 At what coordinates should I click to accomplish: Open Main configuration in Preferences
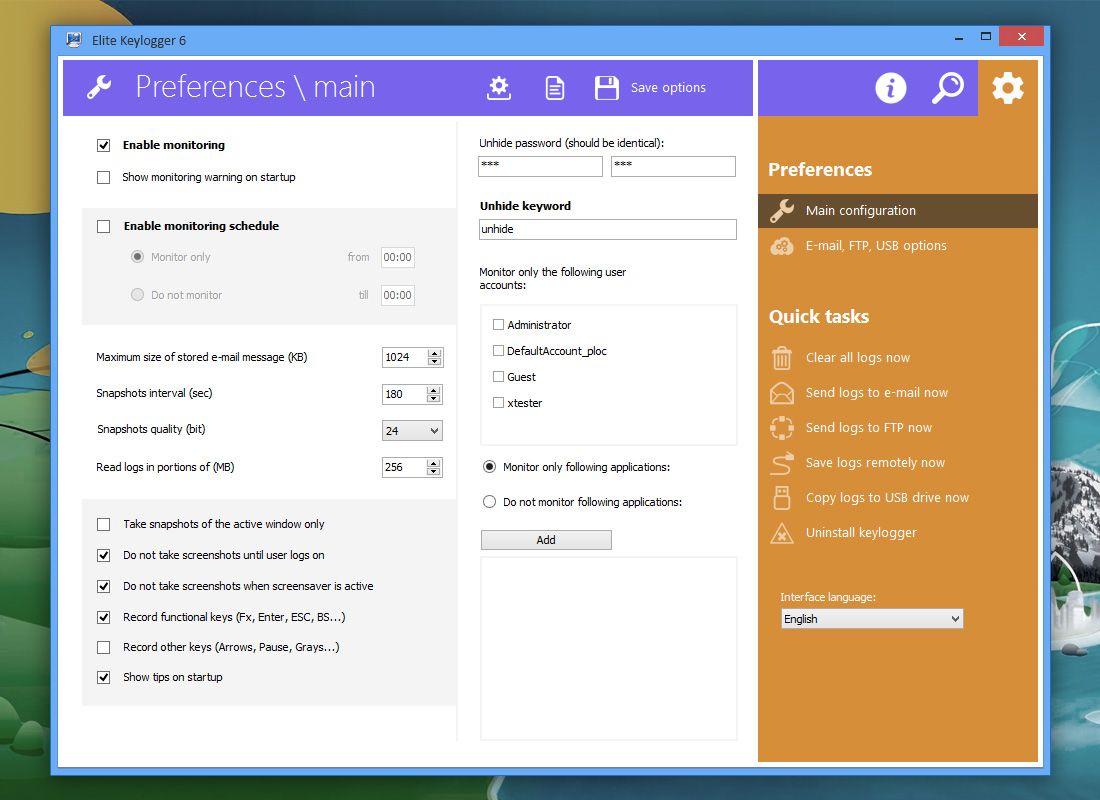[x=860, y=211]
